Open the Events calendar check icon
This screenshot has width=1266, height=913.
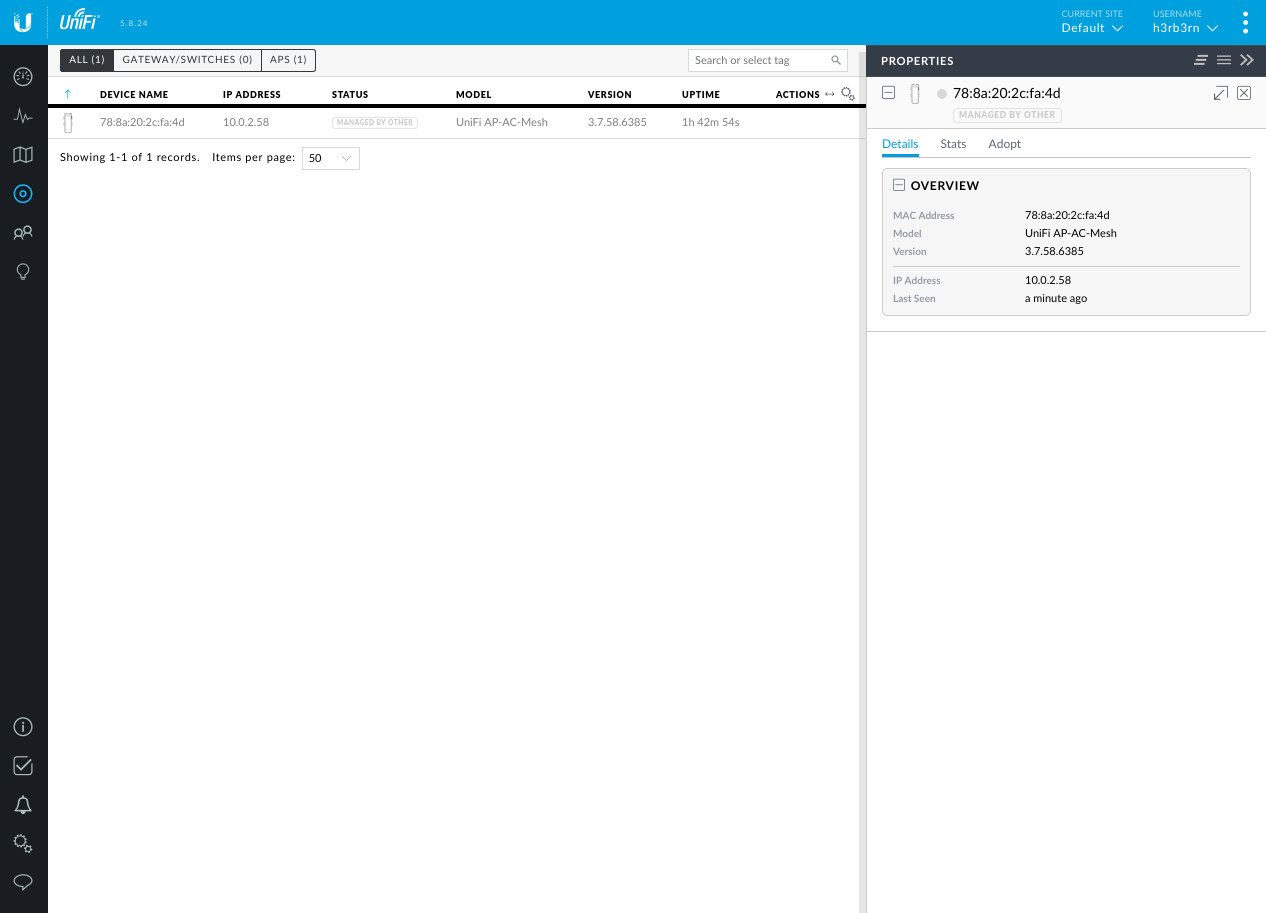tap(23, 766)
